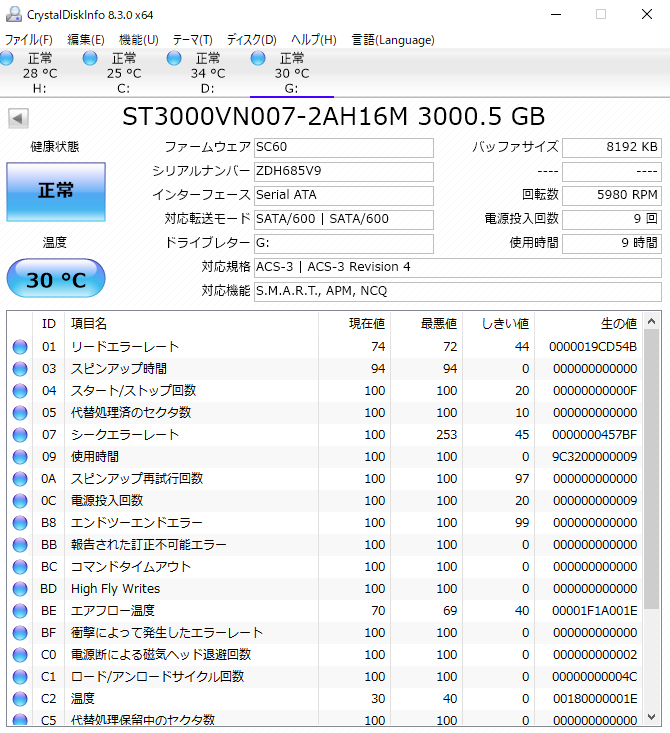
Task: Click status orb for エアフロー温度 row
Action: point(20,611)
